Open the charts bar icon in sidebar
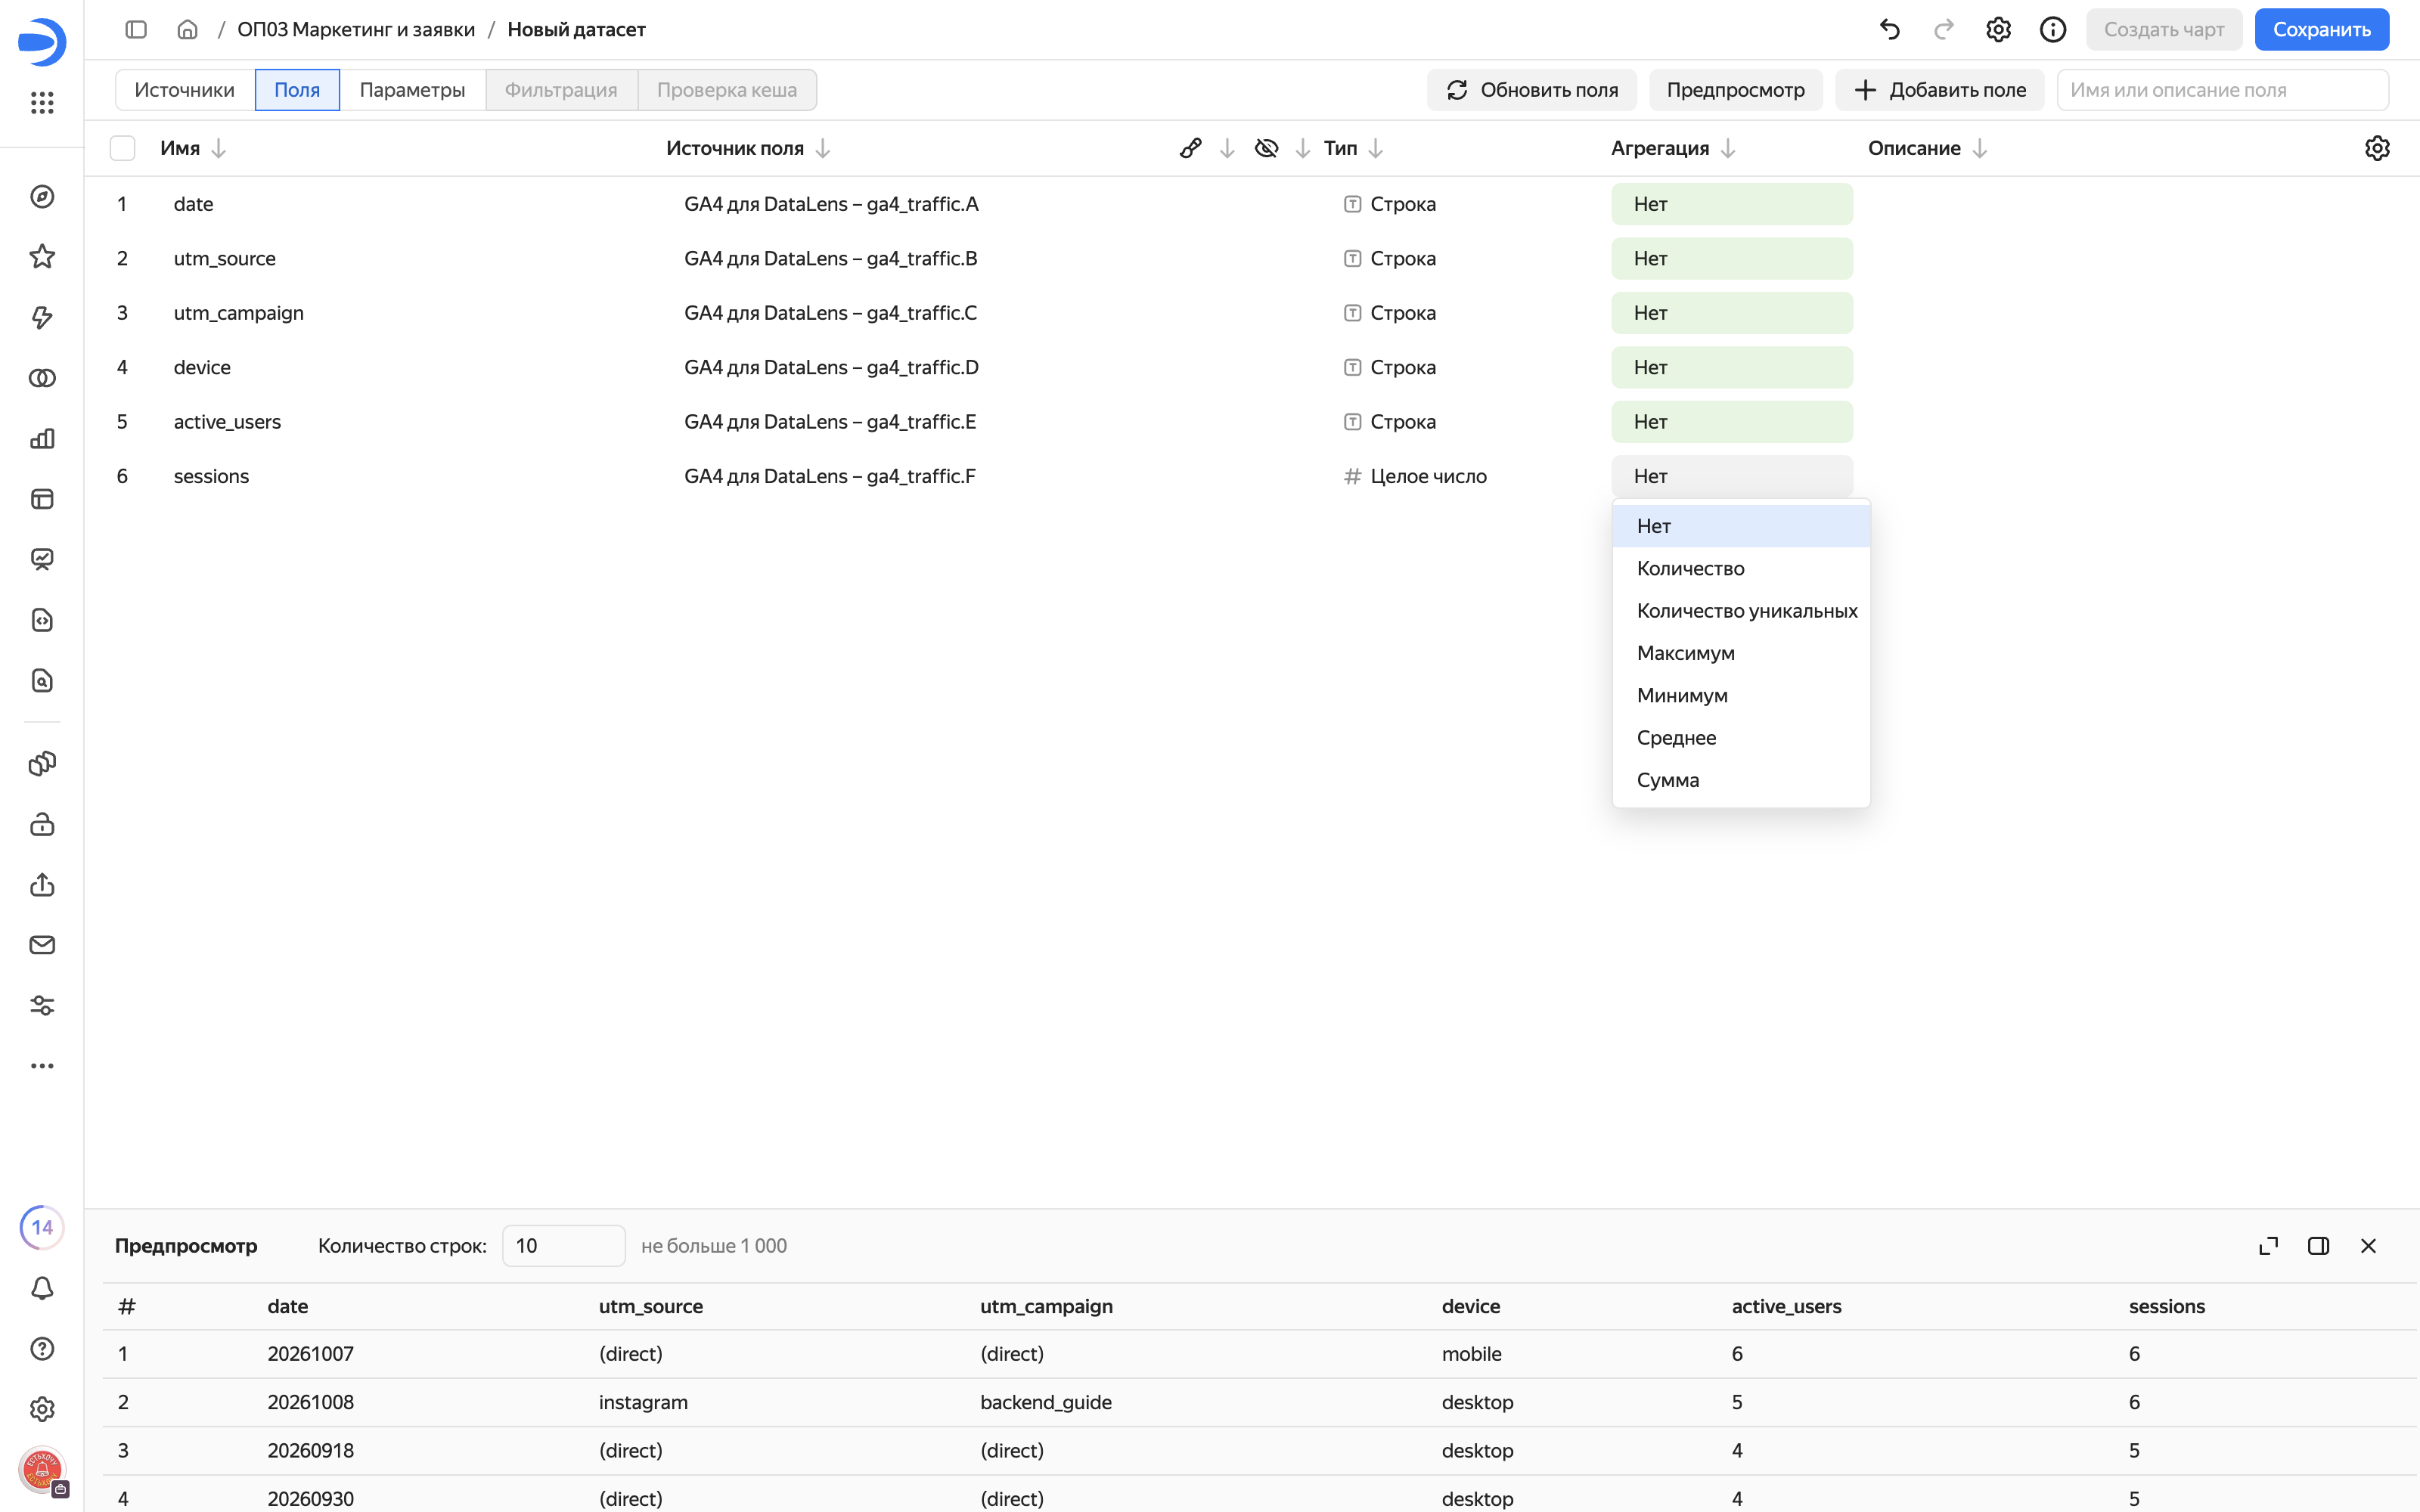This screenshot has width=2420, height=1512. click(x=42, y=439)
